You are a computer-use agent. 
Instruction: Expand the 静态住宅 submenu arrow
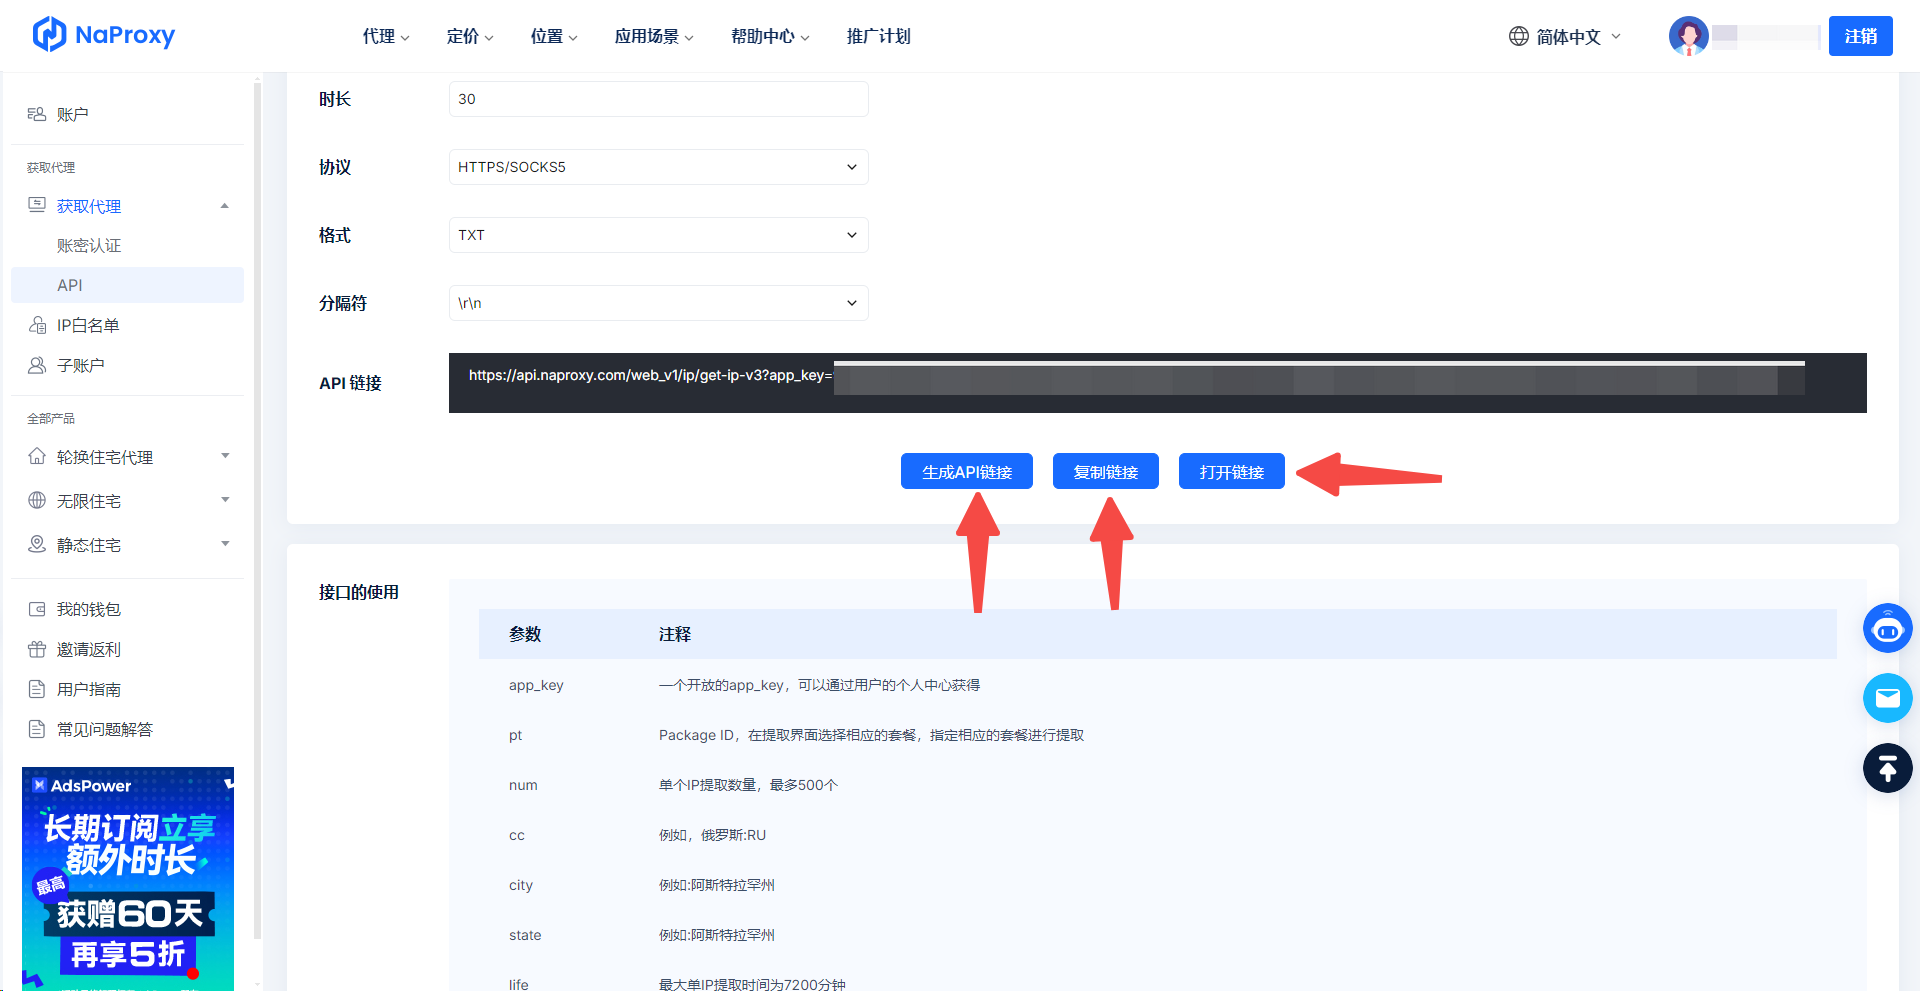pos(225,544)
